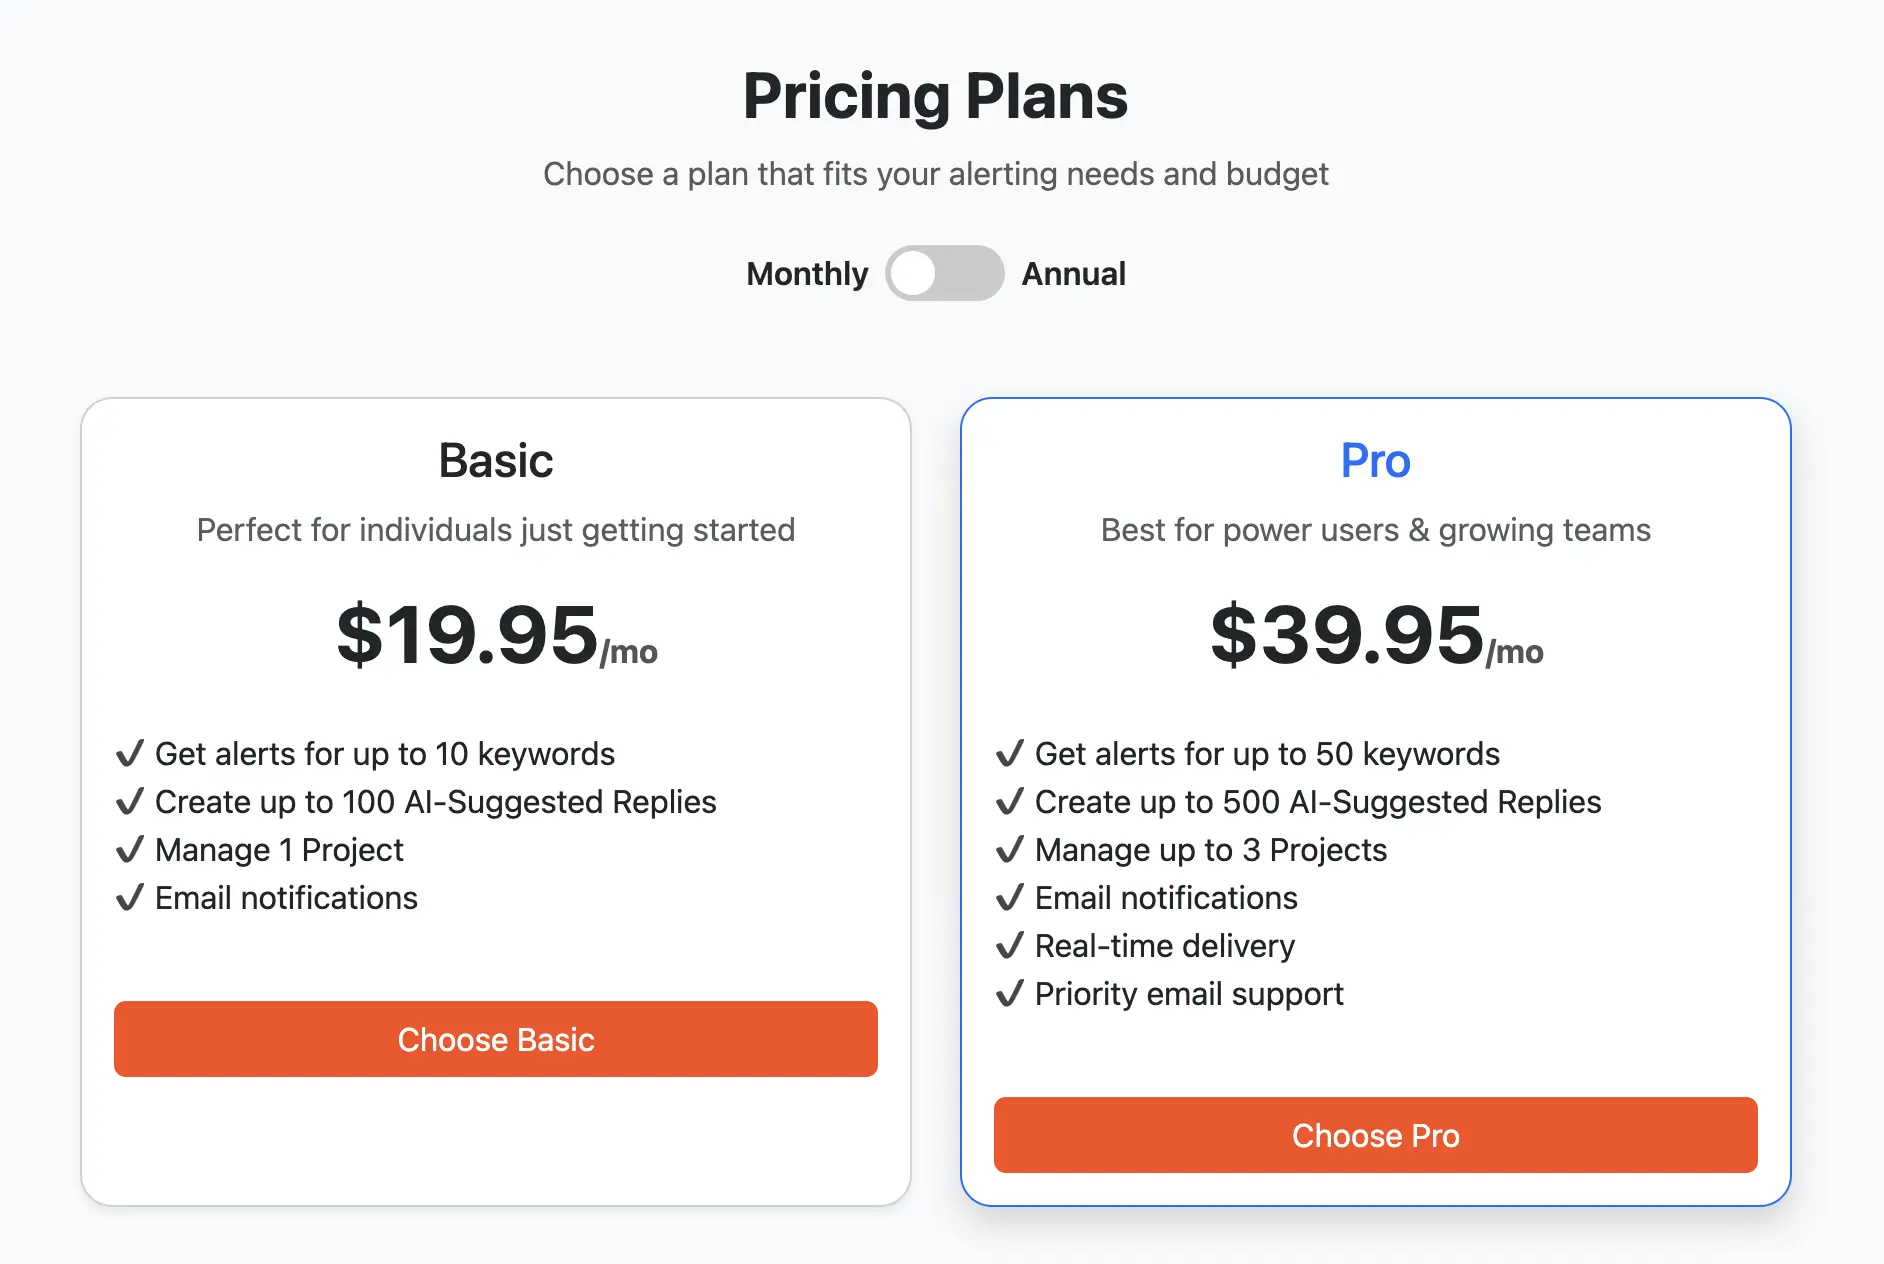Click the checkmark beside 10 keywords alerts
The height and width of the screenshot is (1264, 1884).
tap(130, 753)
